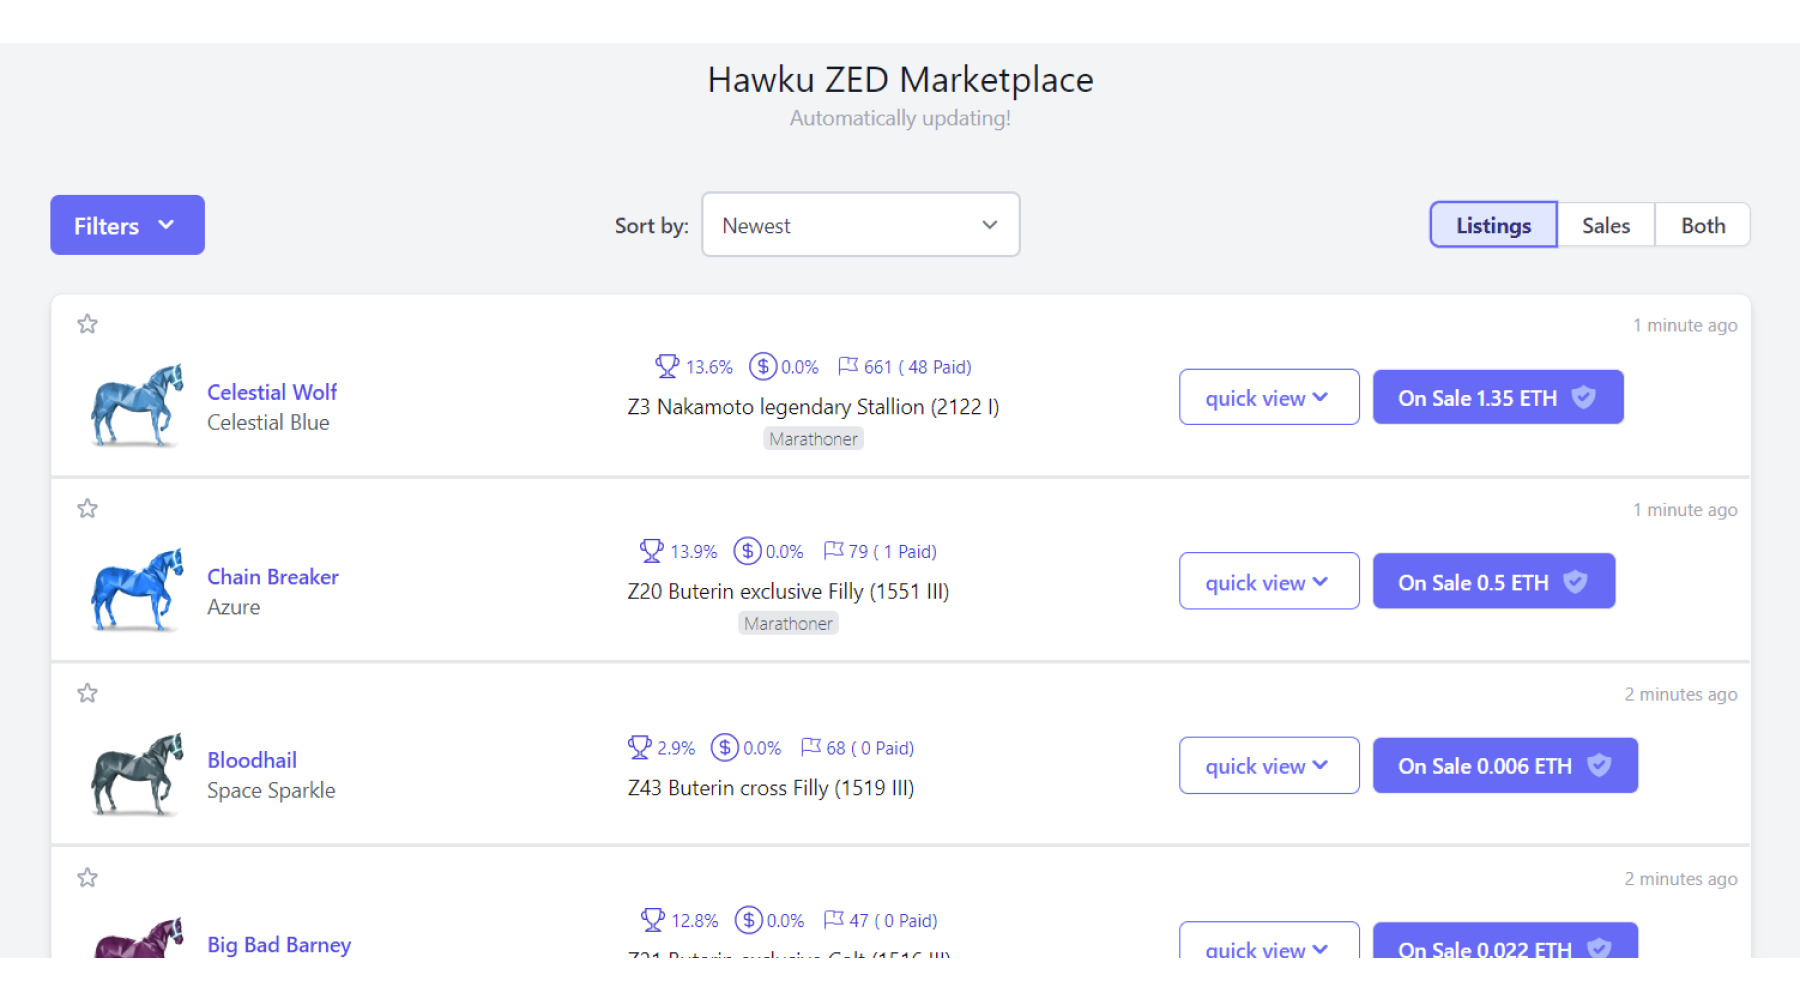Open the Filters dropdown
The image size is (1800, 1000).
127,225
